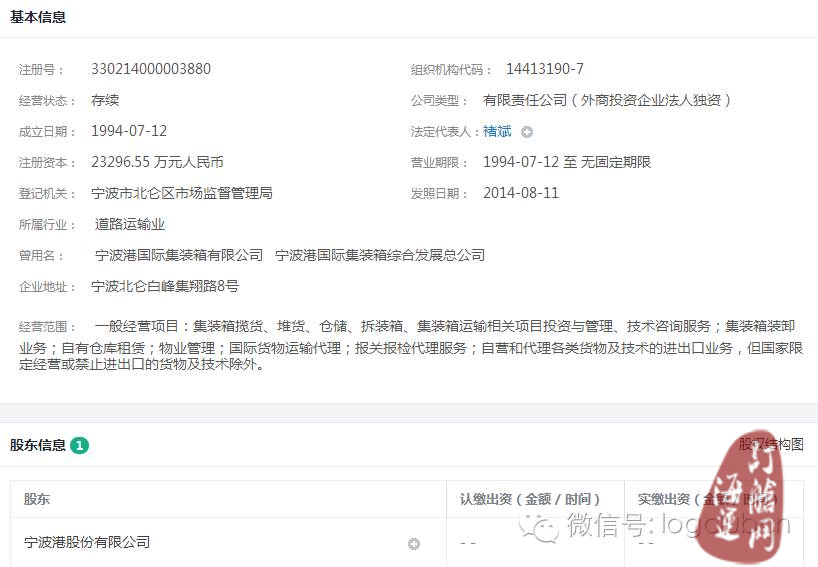
Task: Click industry value 道路运输业
Action: 130,224
